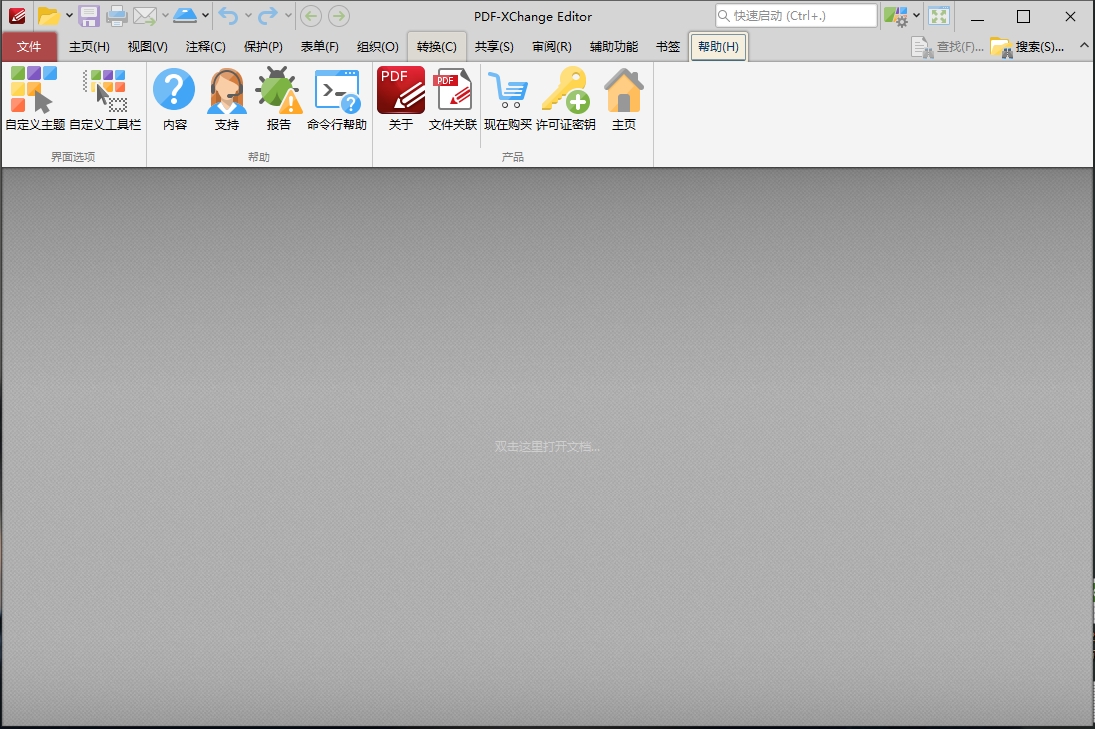Click the PDF-XChange app logo icon

[17, 15]
